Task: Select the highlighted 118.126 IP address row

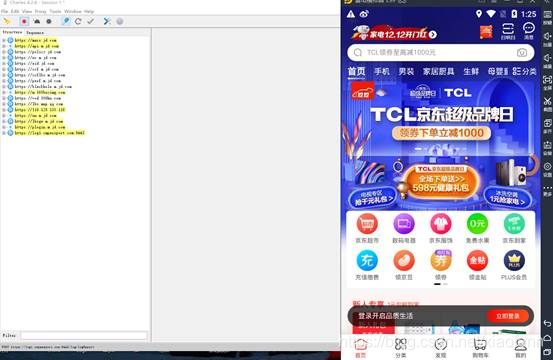Action: click(x=40, y=110)
